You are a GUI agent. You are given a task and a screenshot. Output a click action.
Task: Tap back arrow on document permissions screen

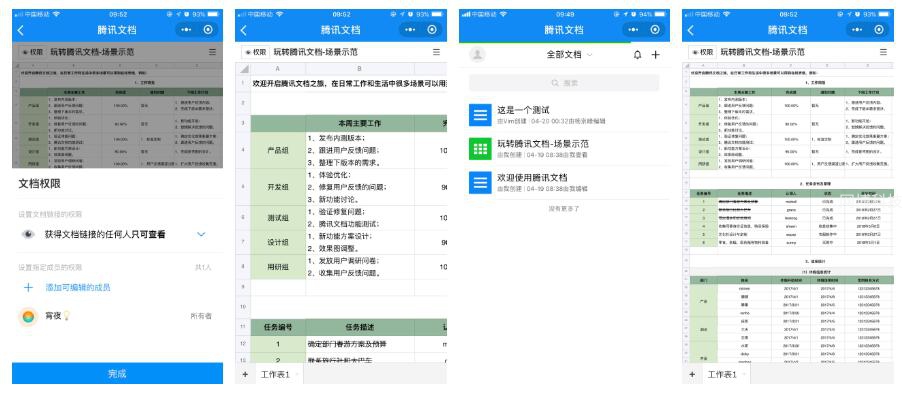point(21,31)
